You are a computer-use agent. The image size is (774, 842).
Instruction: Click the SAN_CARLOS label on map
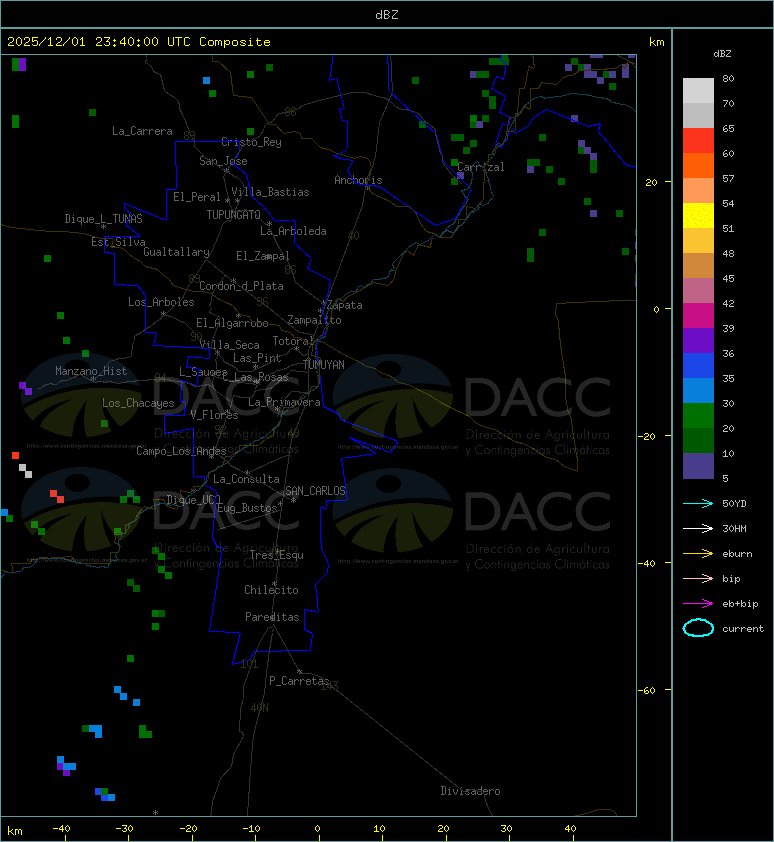(315, 491)
